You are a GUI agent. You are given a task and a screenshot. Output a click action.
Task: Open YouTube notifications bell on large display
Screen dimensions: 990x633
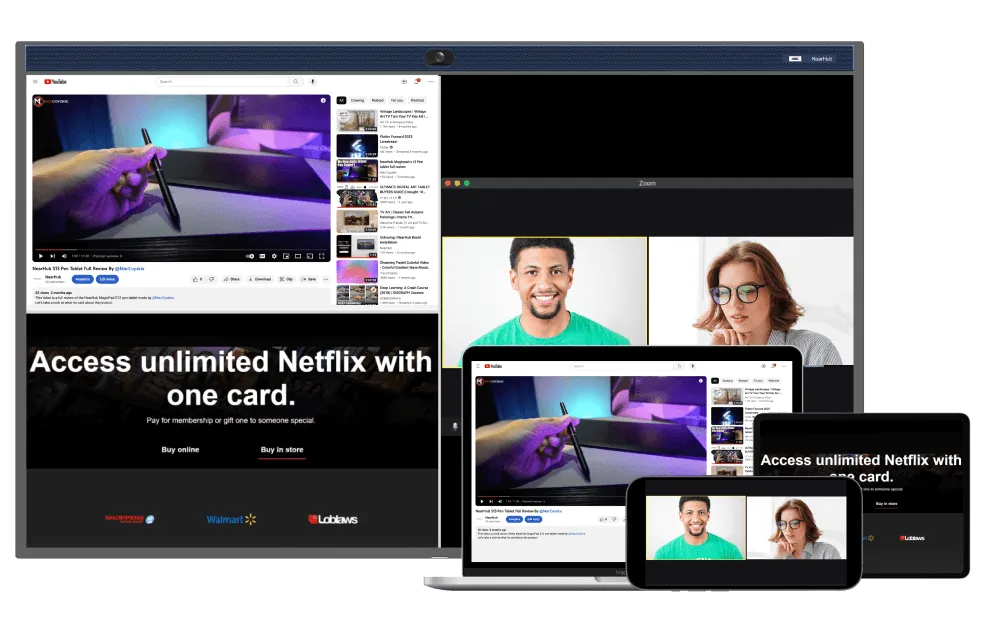[x=417, y=81]
